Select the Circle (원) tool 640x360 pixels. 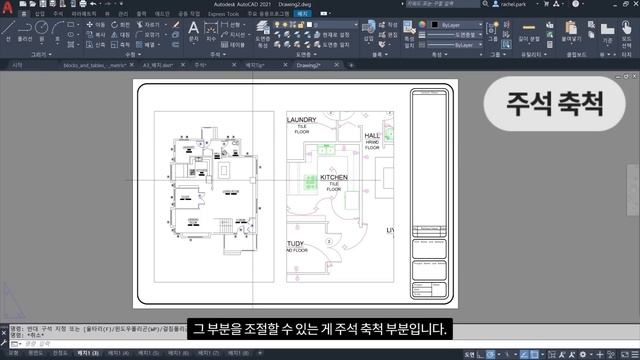click(x=42, y=31)
